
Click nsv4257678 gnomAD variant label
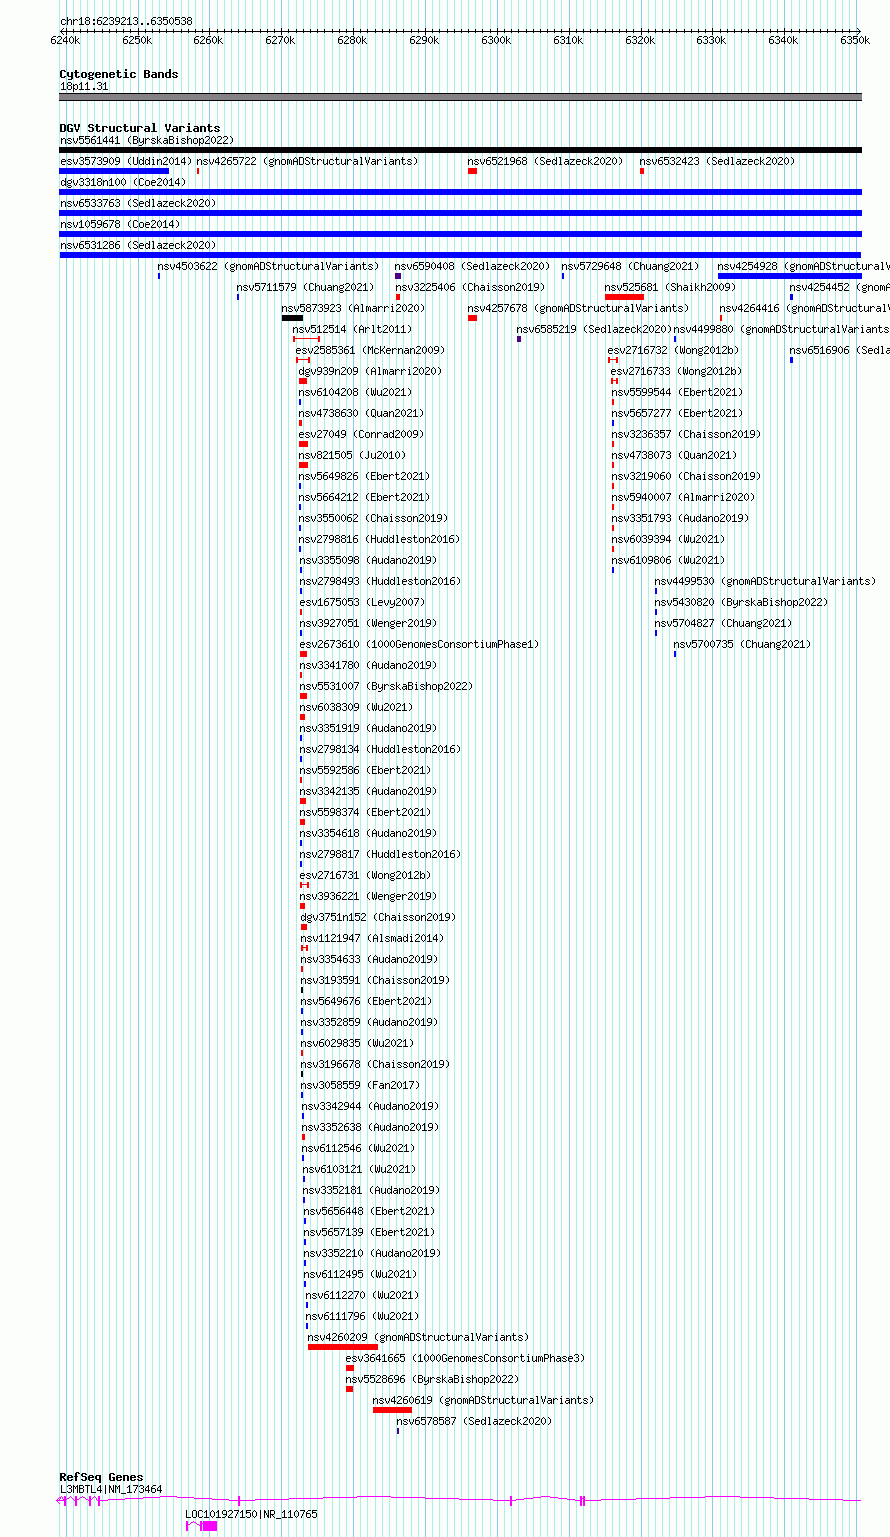click(578, 308)
